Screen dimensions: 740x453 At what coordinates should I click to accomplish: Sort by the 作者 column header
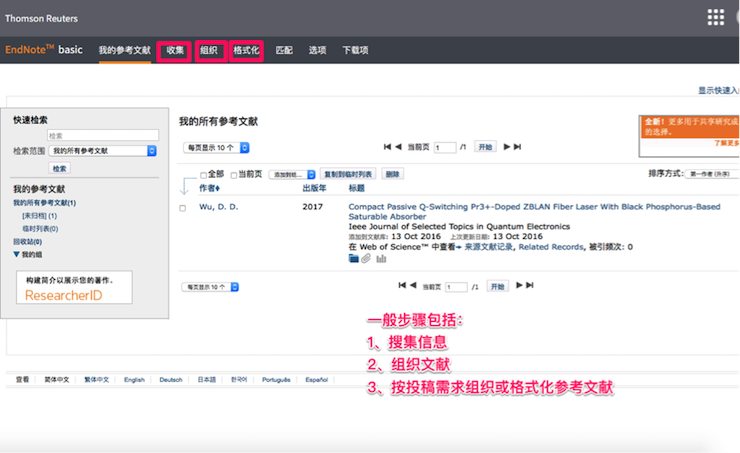click(x=209, y=188)
